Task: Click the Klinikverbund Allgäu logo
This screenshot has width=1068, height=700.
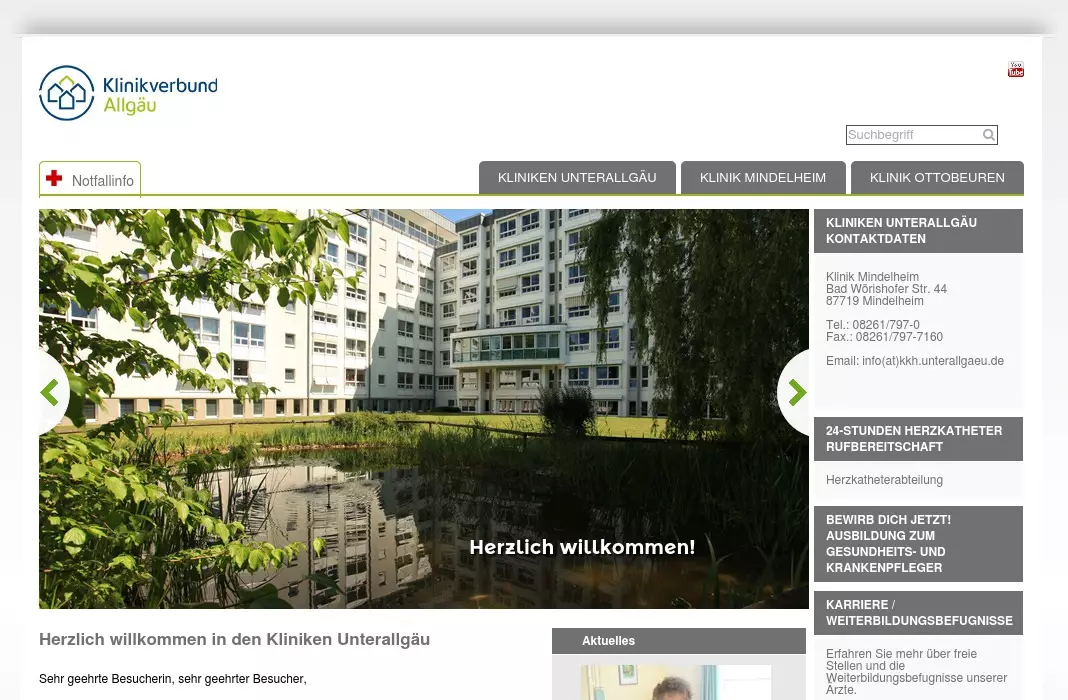Action: tap(128, 93)
